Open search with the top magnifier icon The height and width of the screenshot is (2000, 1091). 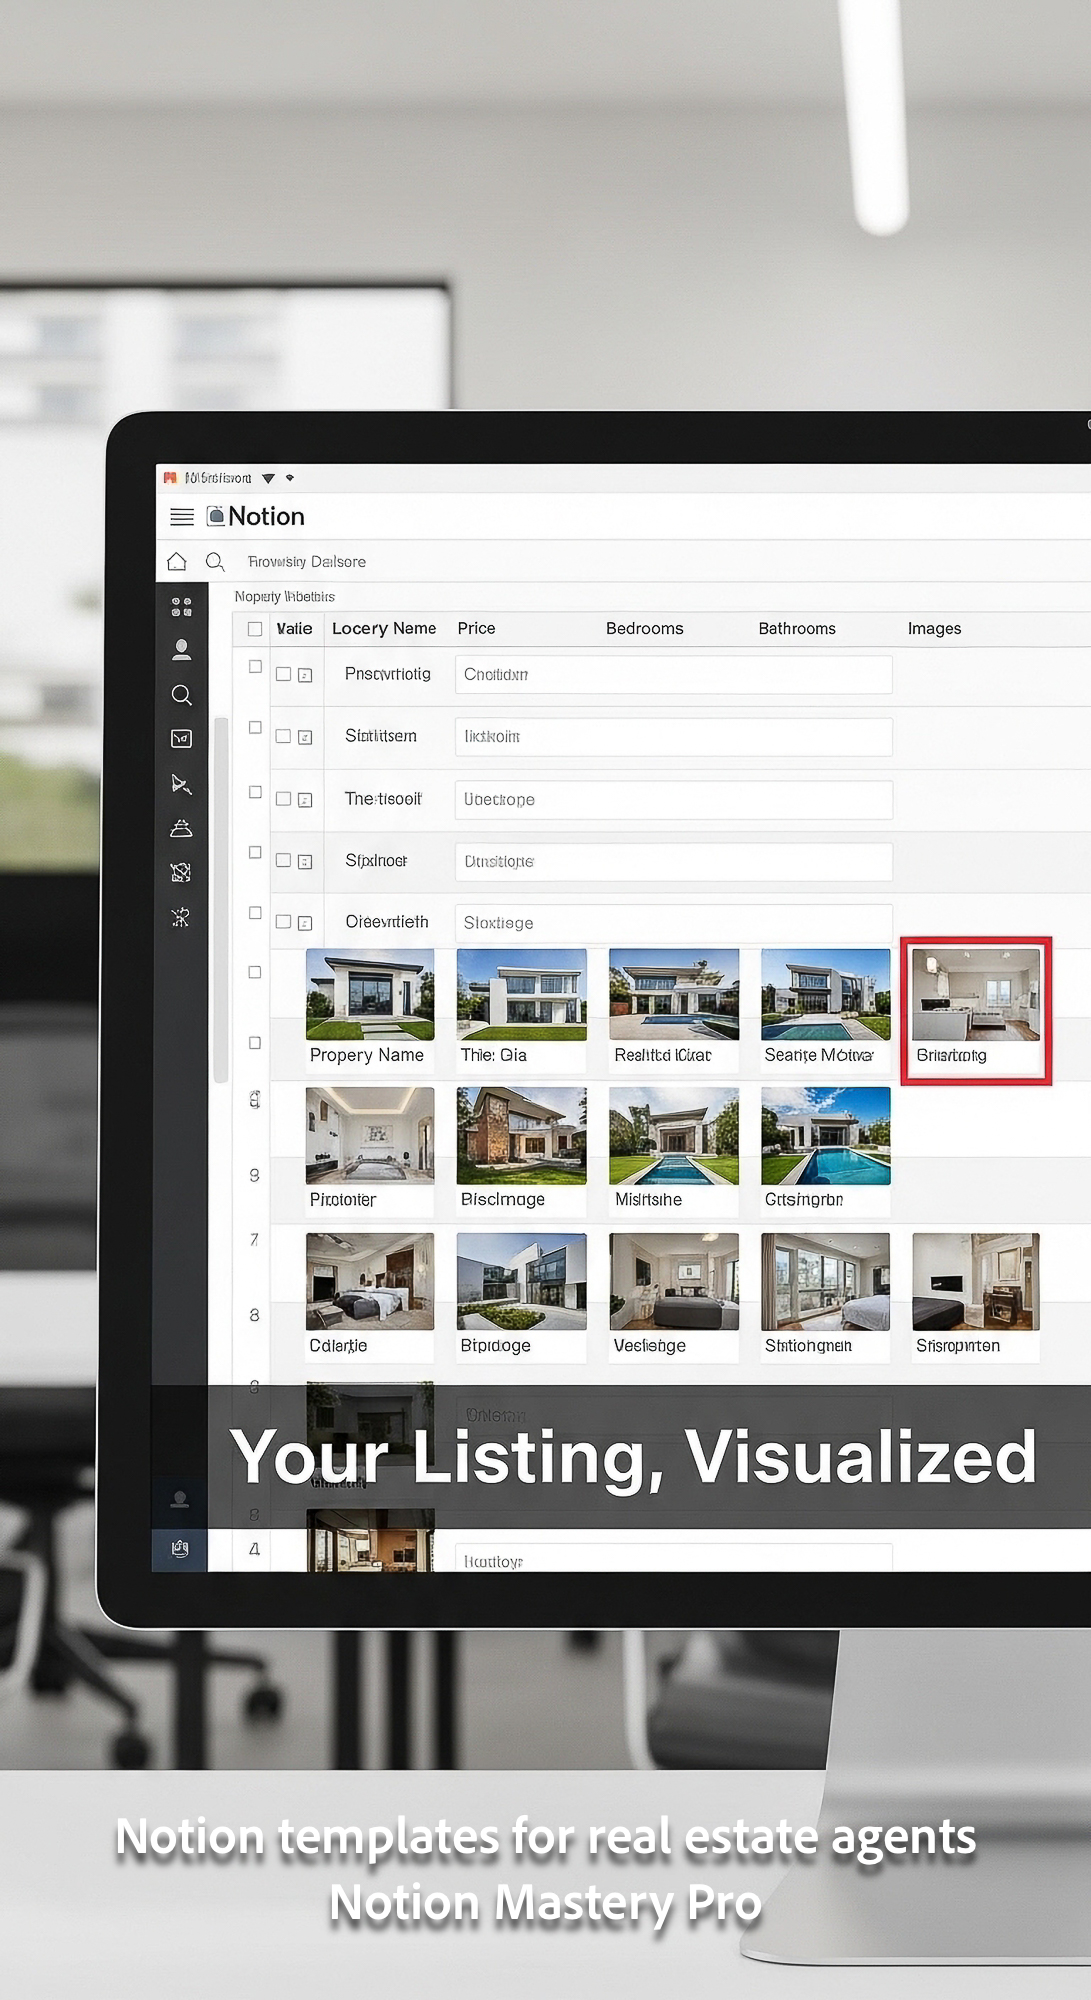click(x=215, y=561)
